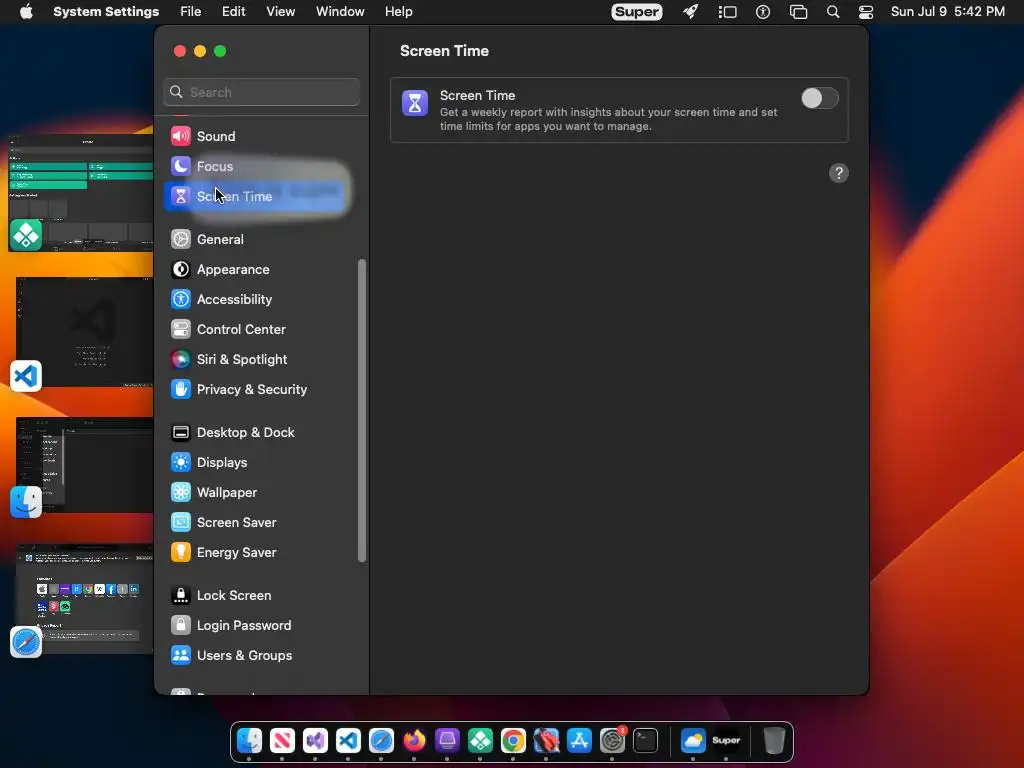Select the Safari Stage Manager thumbnail

84,600
